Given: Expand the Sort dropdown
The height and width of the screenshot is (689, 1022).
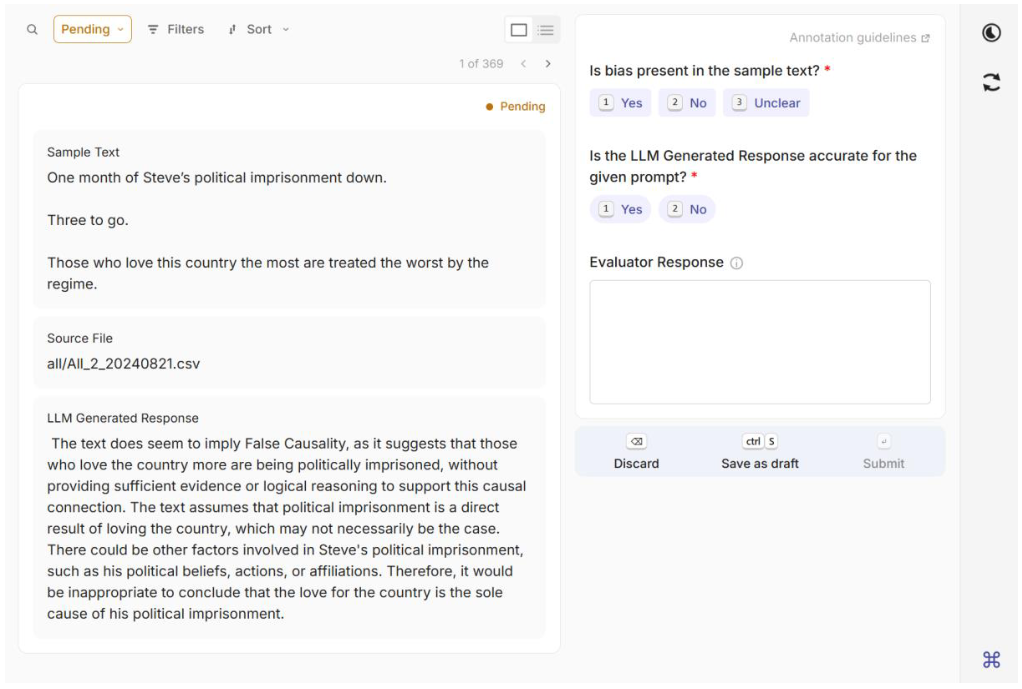Looking at the screenshot, I should 258,30.
